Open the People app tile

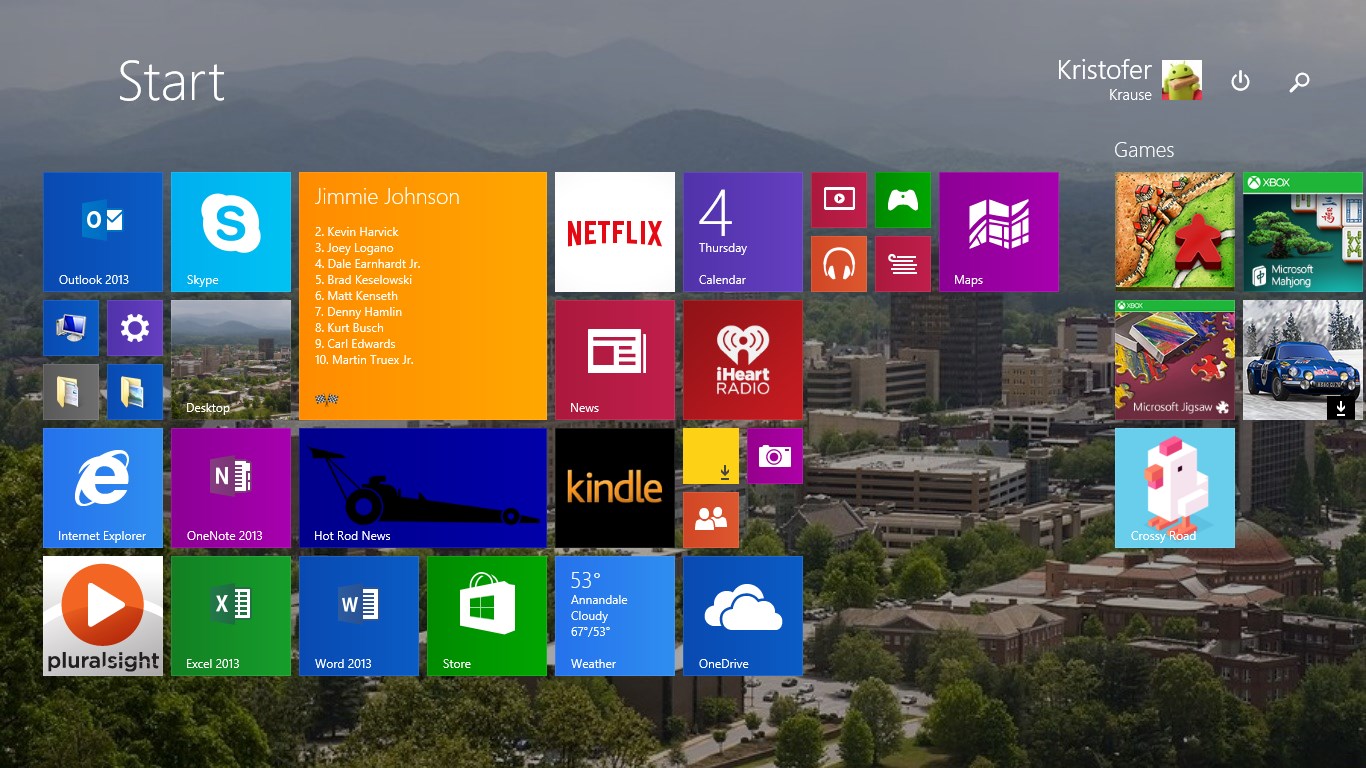711,520
